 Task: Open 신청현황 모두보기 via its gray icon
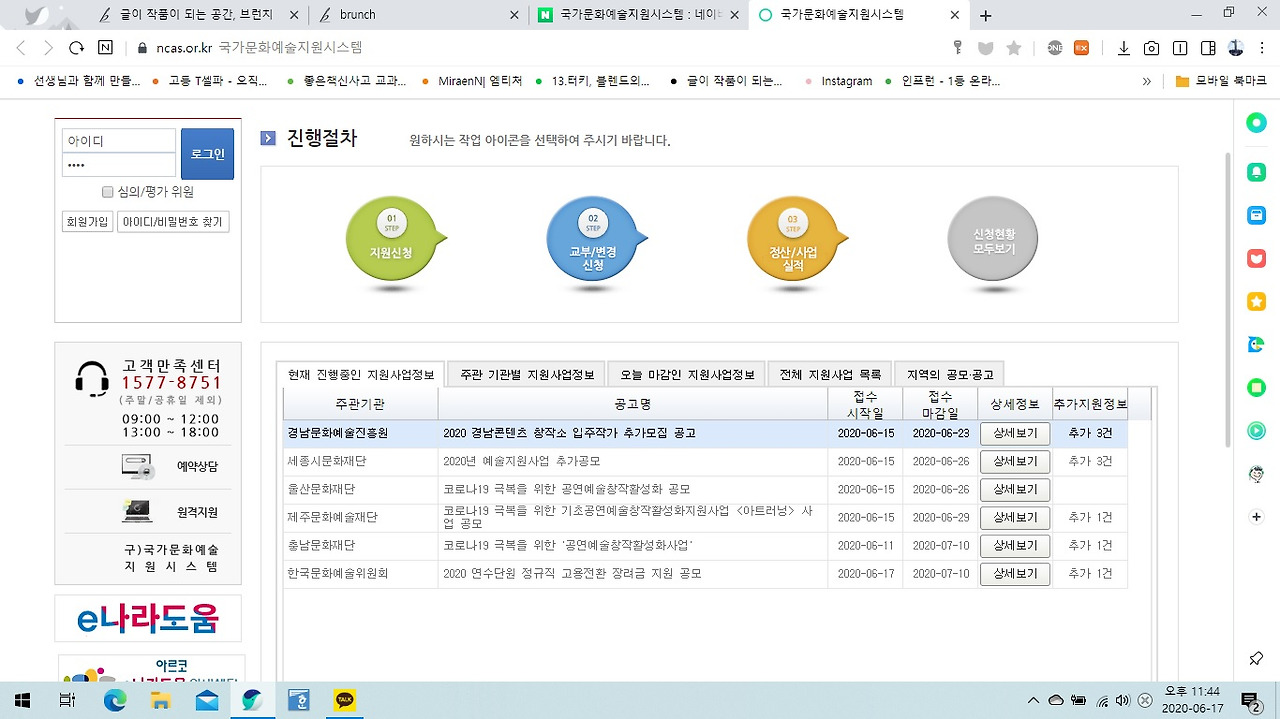tap(991, 240)
